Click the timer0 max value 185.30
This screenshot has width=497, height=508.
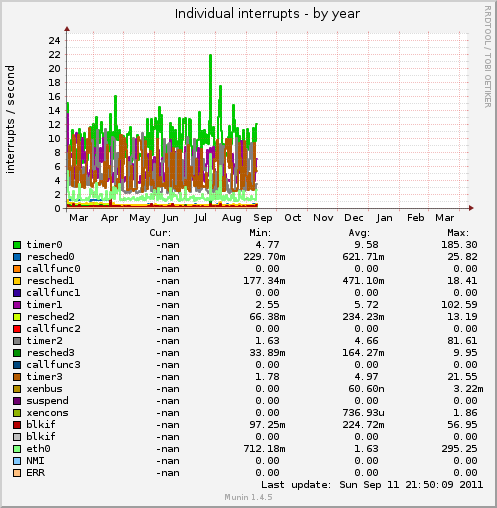pyautogui.click(x=459, y=245)
